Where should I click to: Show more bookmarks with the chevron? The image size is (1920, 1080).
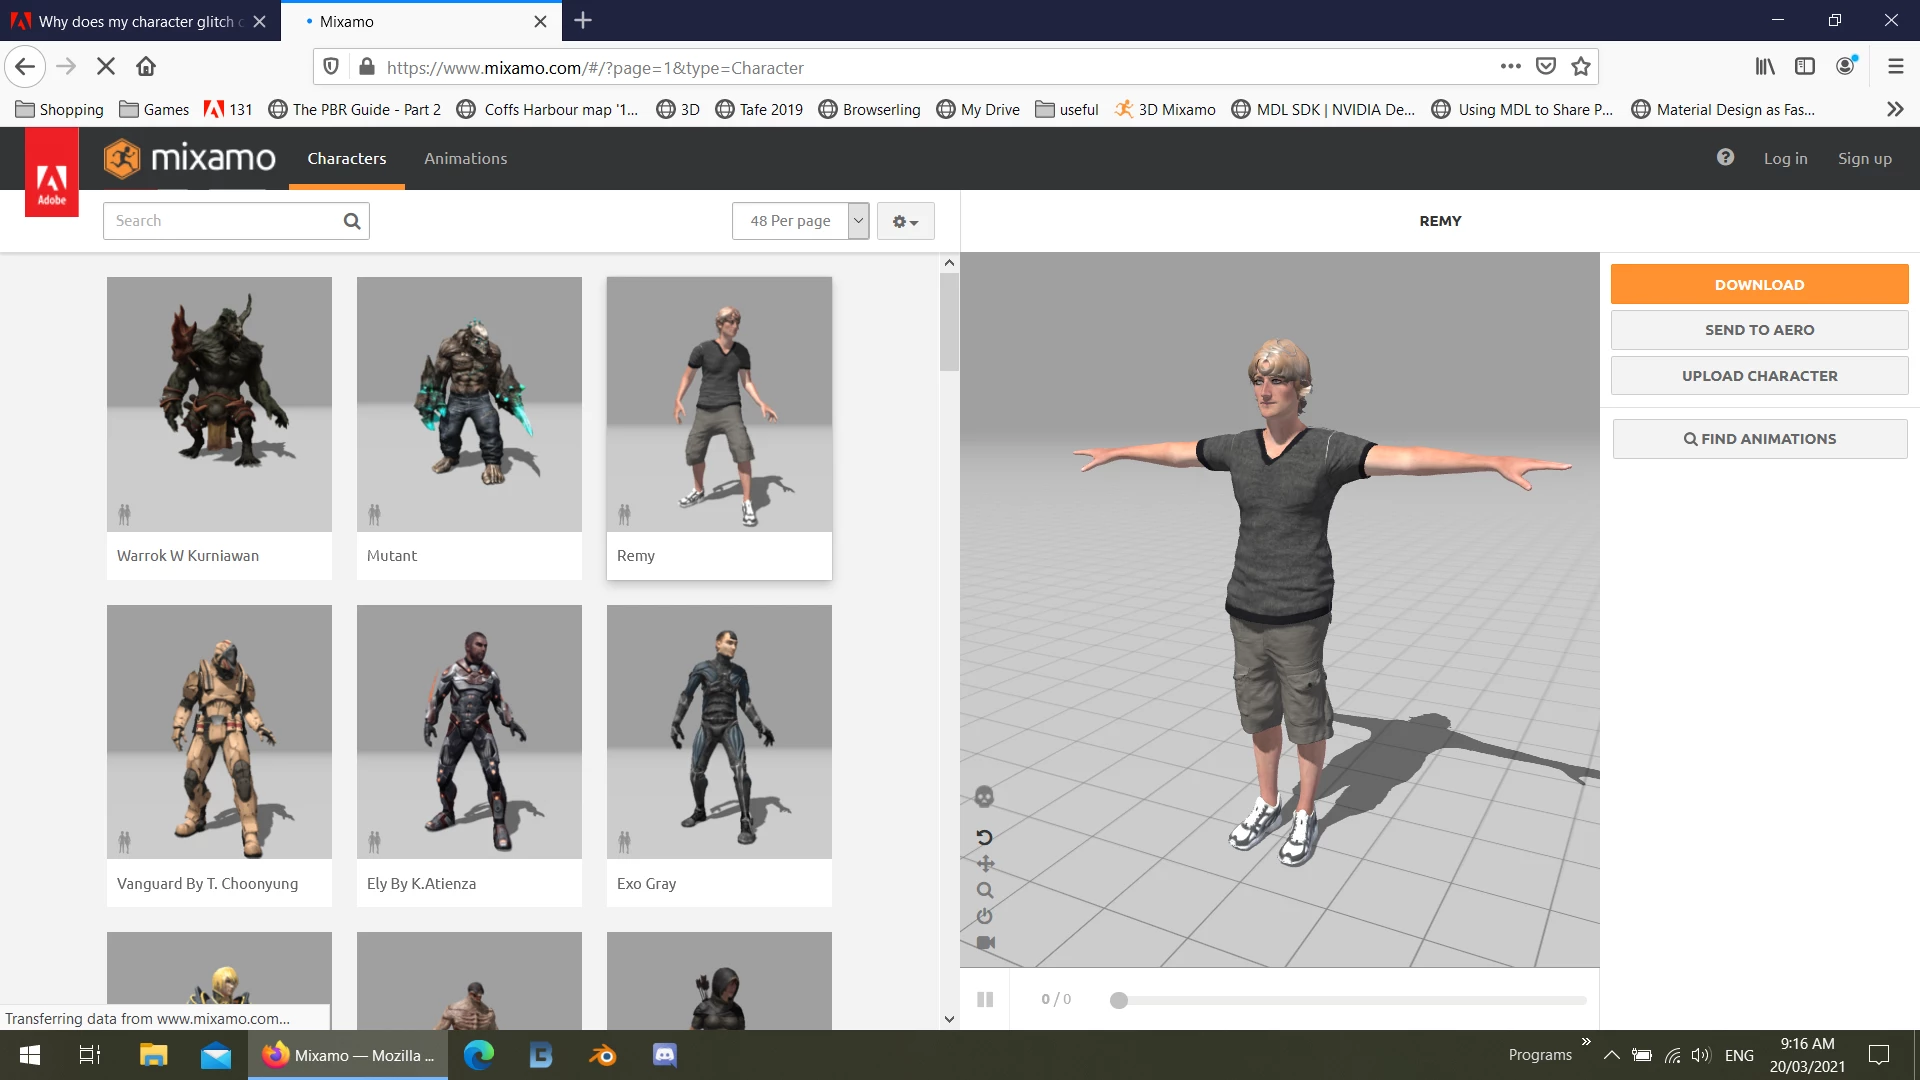click(1894, 109)
